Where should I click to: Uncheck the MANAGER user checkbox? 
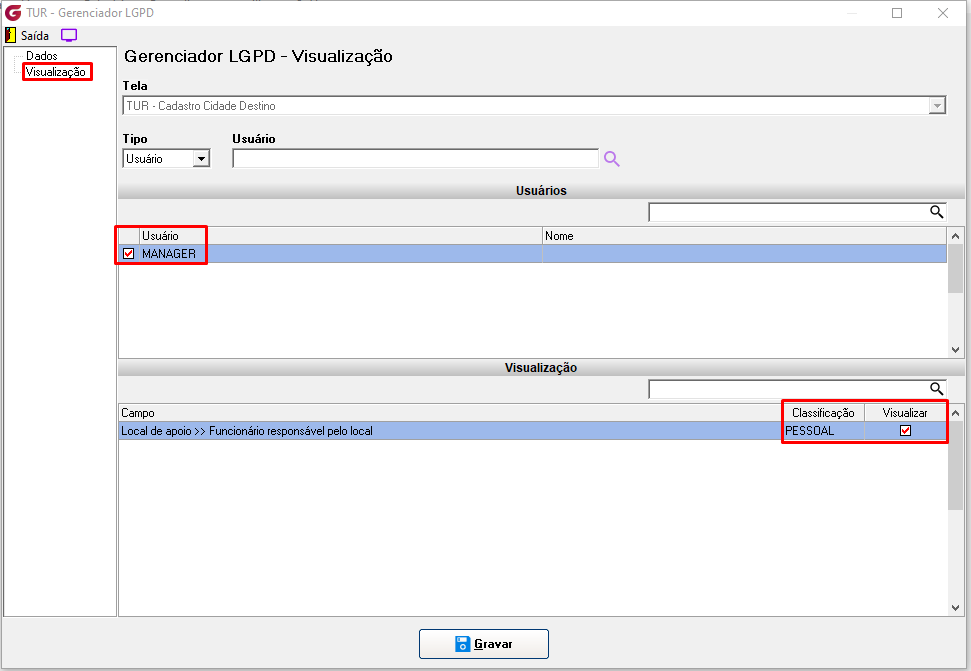point(129,254)
